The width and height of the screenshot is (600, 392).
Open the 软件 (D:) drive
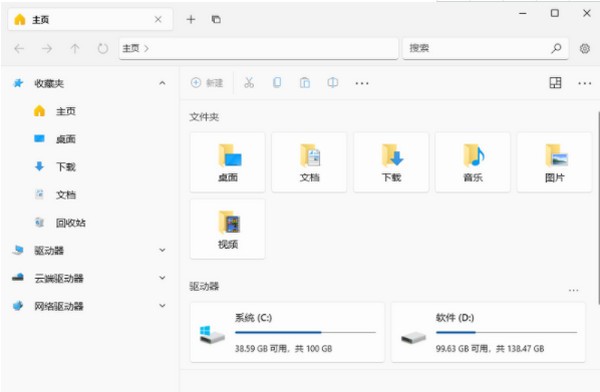[488, 332]
